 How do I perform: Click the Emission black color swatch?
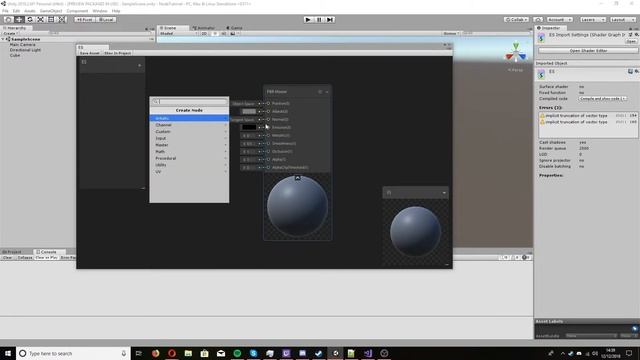[x=249, y=127]
